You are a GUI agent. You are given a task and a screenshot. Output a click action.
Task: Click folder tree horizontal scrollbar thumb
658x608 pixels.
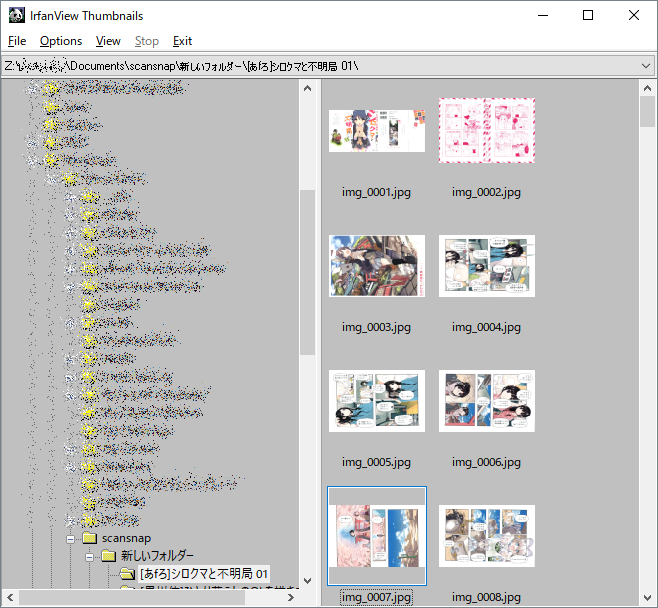131,597
